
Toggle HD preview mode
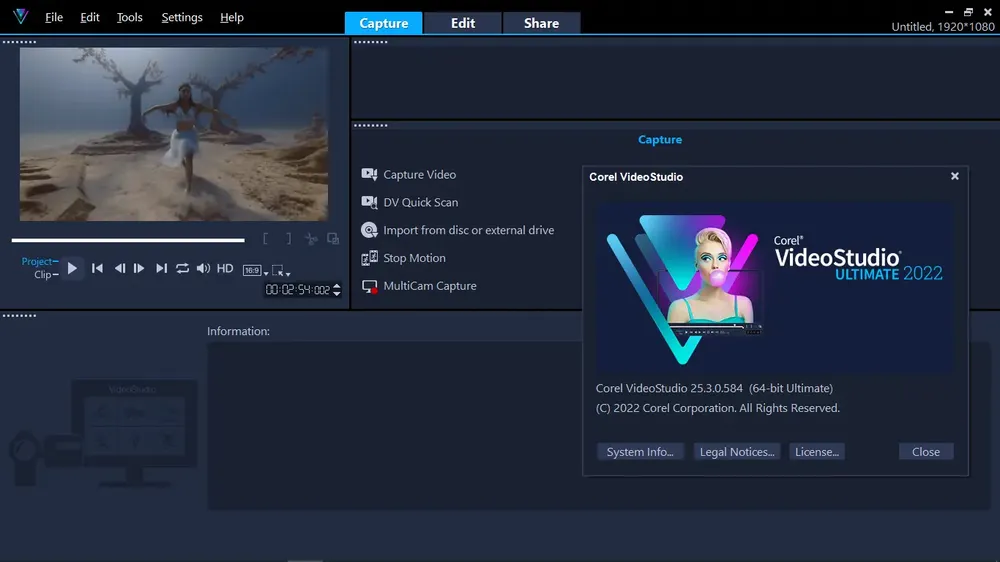click(x=225, y=269)
